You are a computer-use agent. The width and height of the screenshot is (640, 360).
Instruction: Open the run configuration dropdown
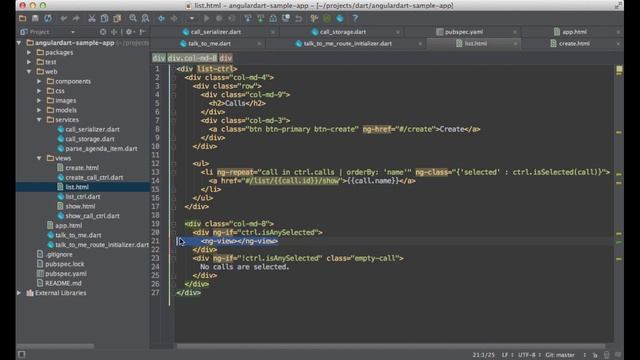click(x=191, y=18)
